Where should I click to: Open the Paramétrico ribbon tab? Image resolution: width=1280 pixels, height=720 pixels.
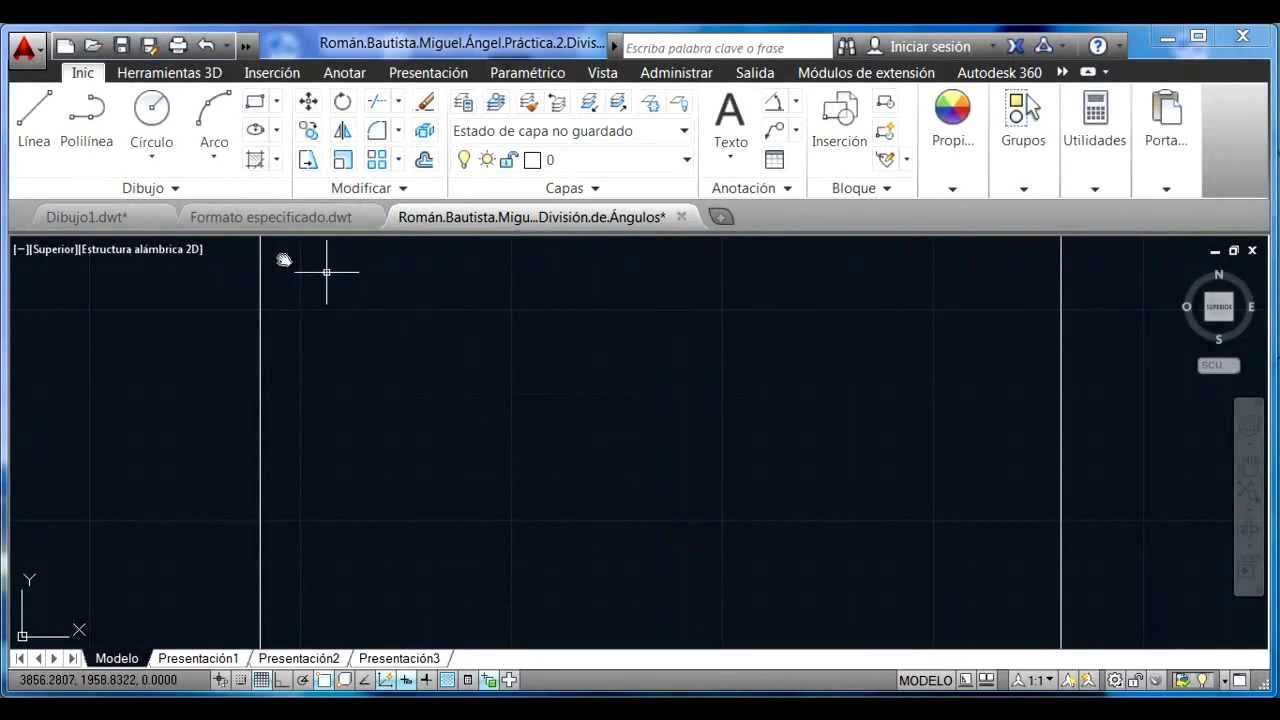pos(528,73)
